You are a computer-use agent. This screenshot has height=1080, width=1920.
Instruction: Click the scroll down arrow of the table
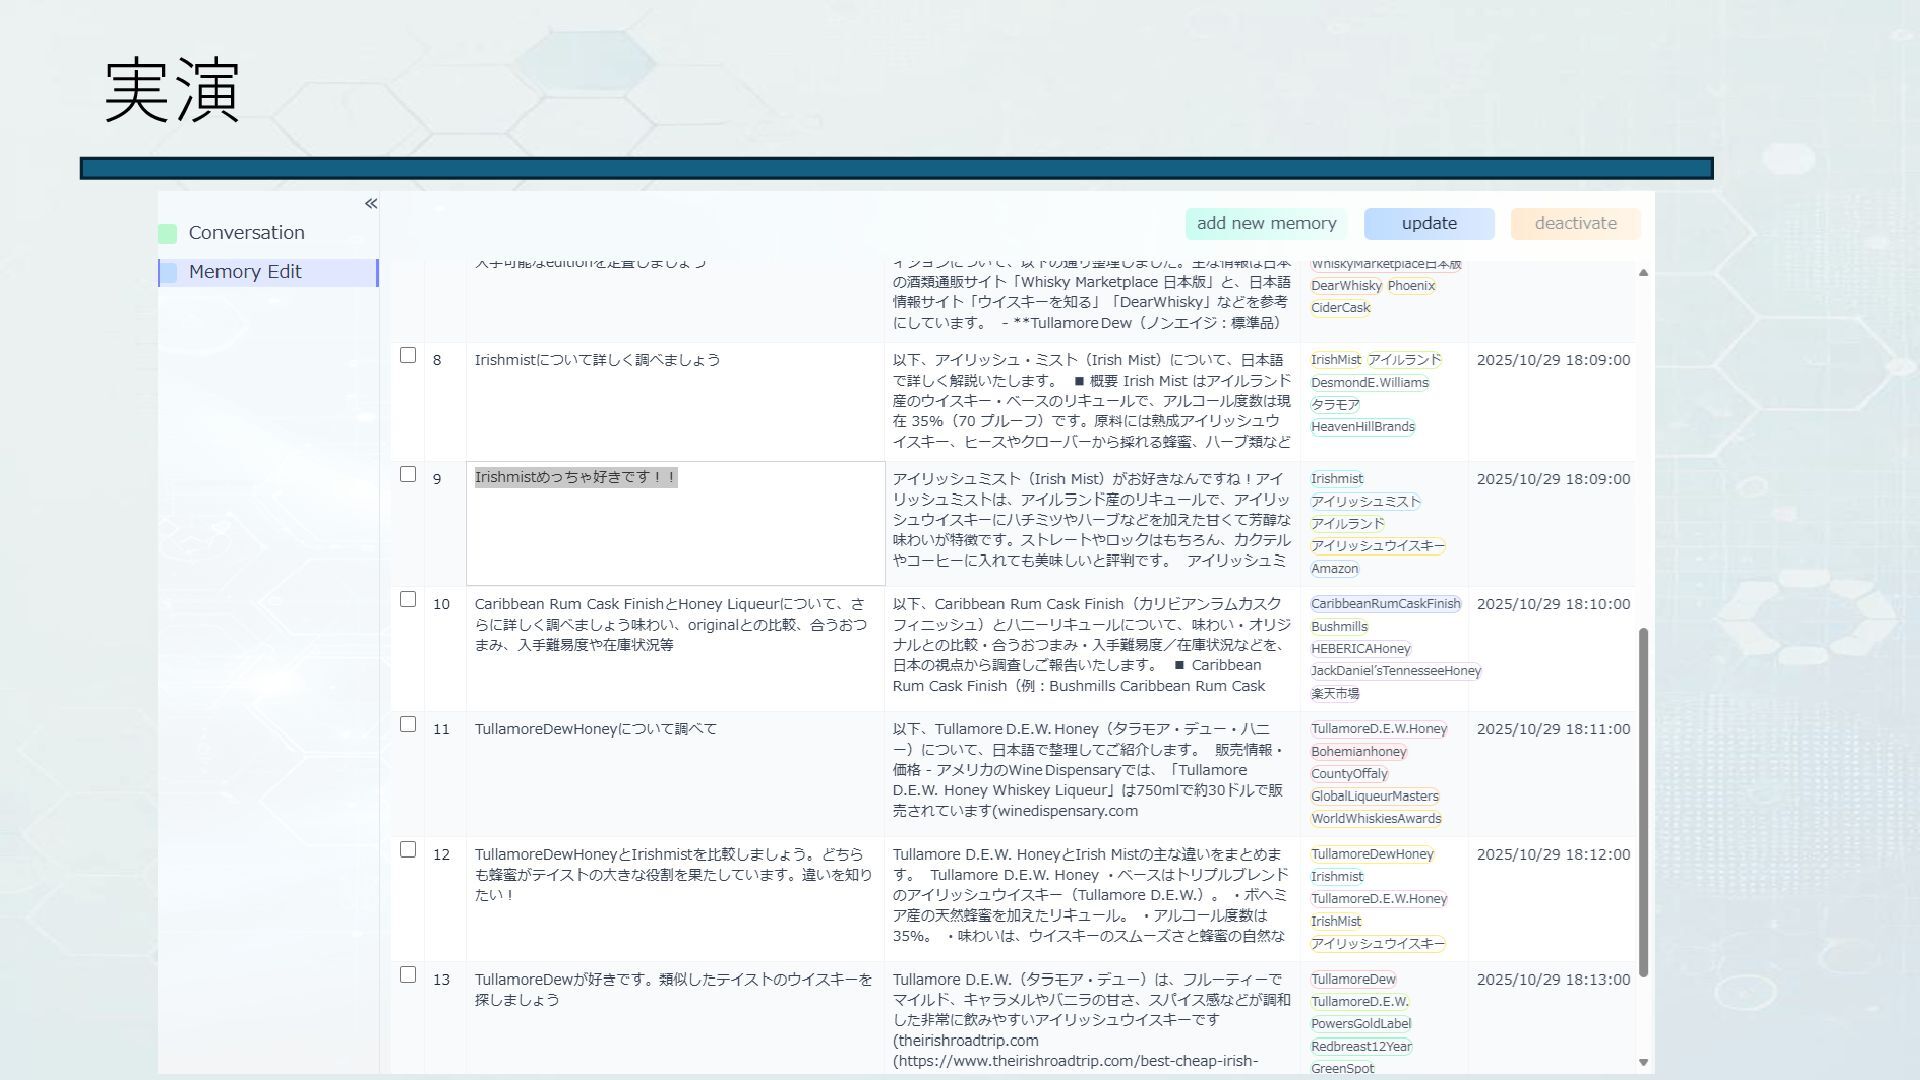coord(1643,1062)
